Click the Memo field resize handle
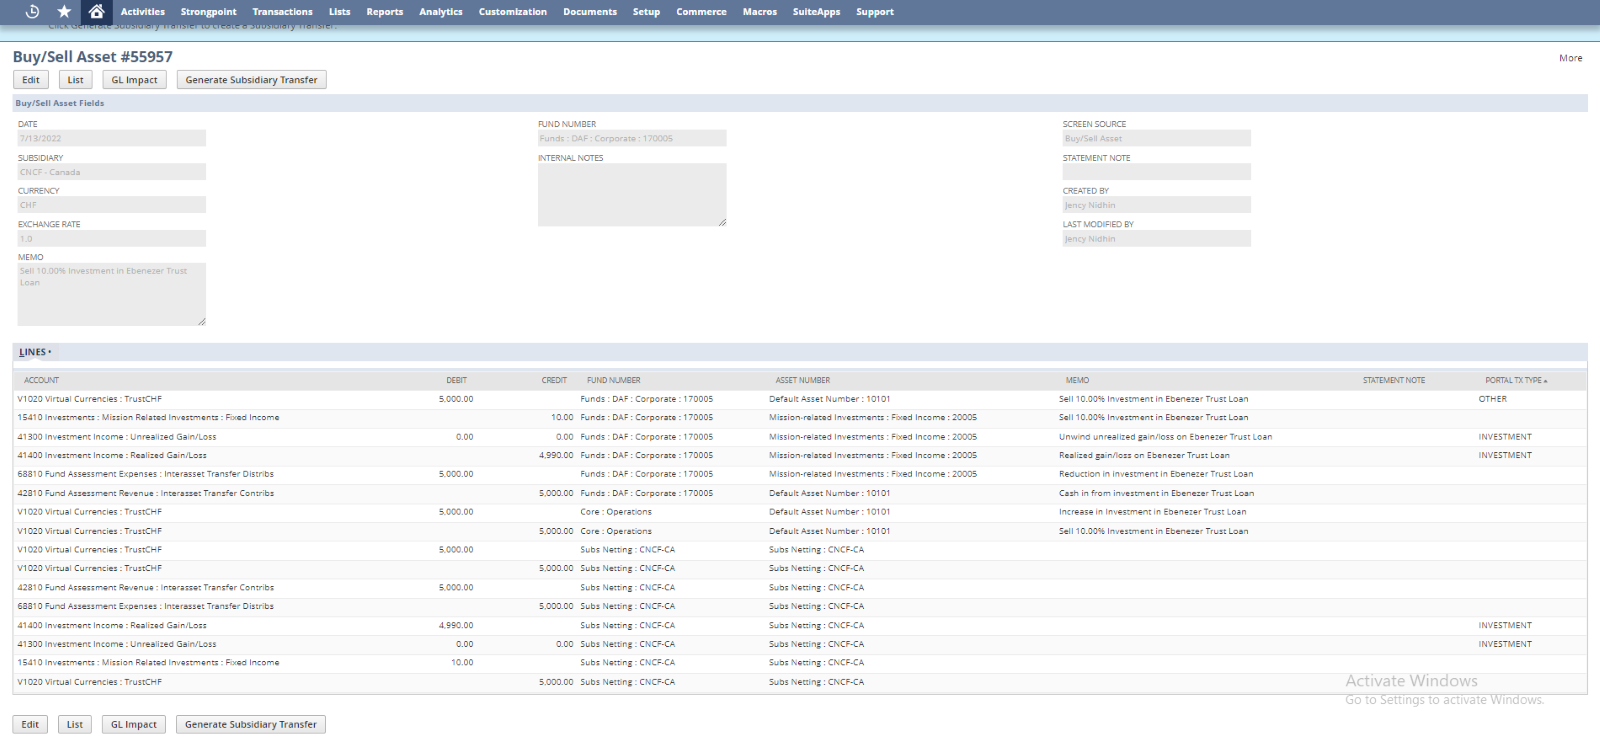 coord(202,321)
